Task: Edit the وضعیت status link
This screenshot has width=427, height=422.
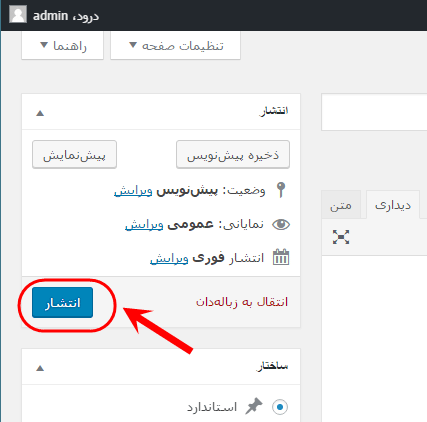Action: (133, 191)
